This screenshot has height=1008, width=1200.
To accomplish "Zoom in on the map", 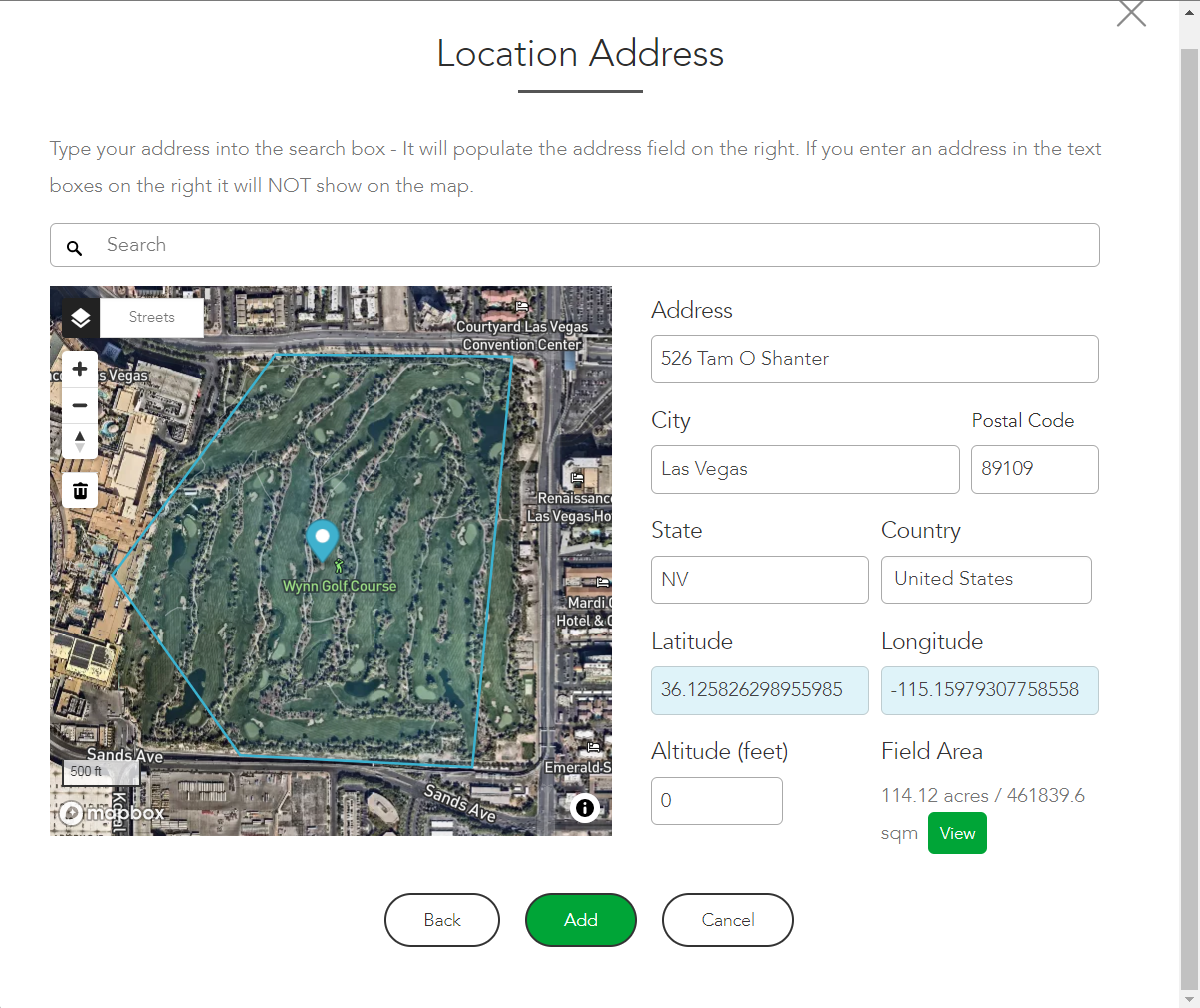I will 80,369.
